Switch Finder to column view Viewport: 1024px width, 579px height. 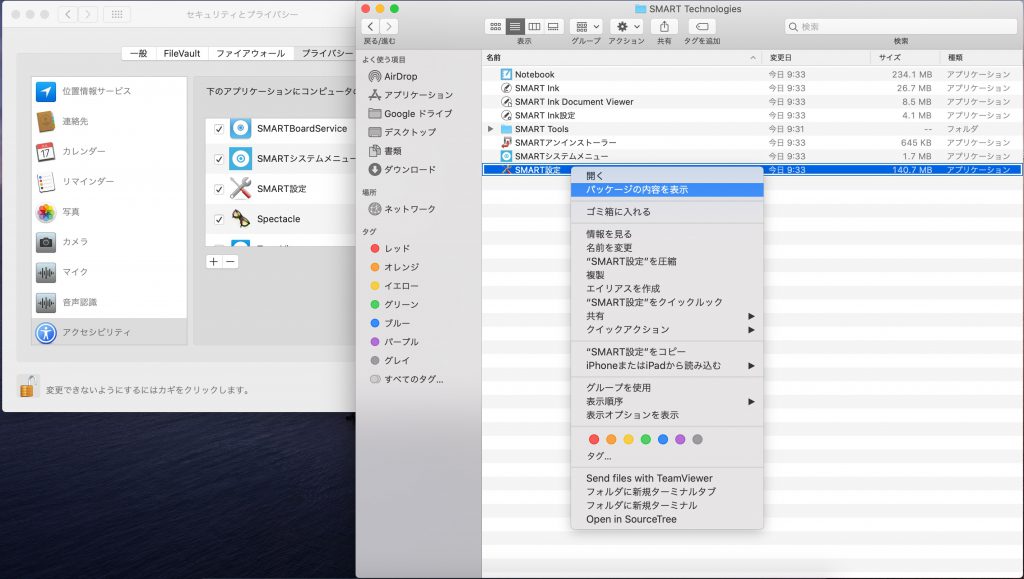[x=534, y=27]
